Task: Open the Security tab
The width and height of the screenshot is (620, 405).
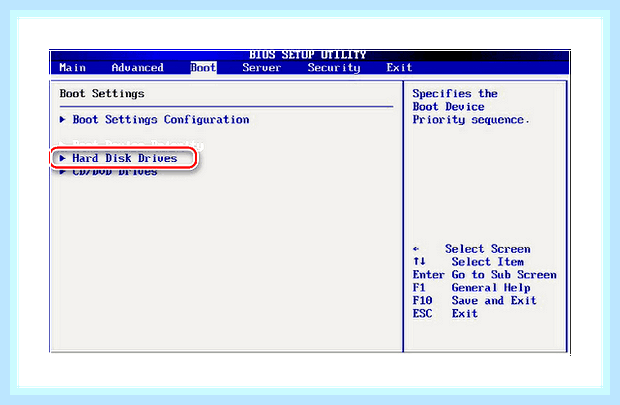Action: 334,68
